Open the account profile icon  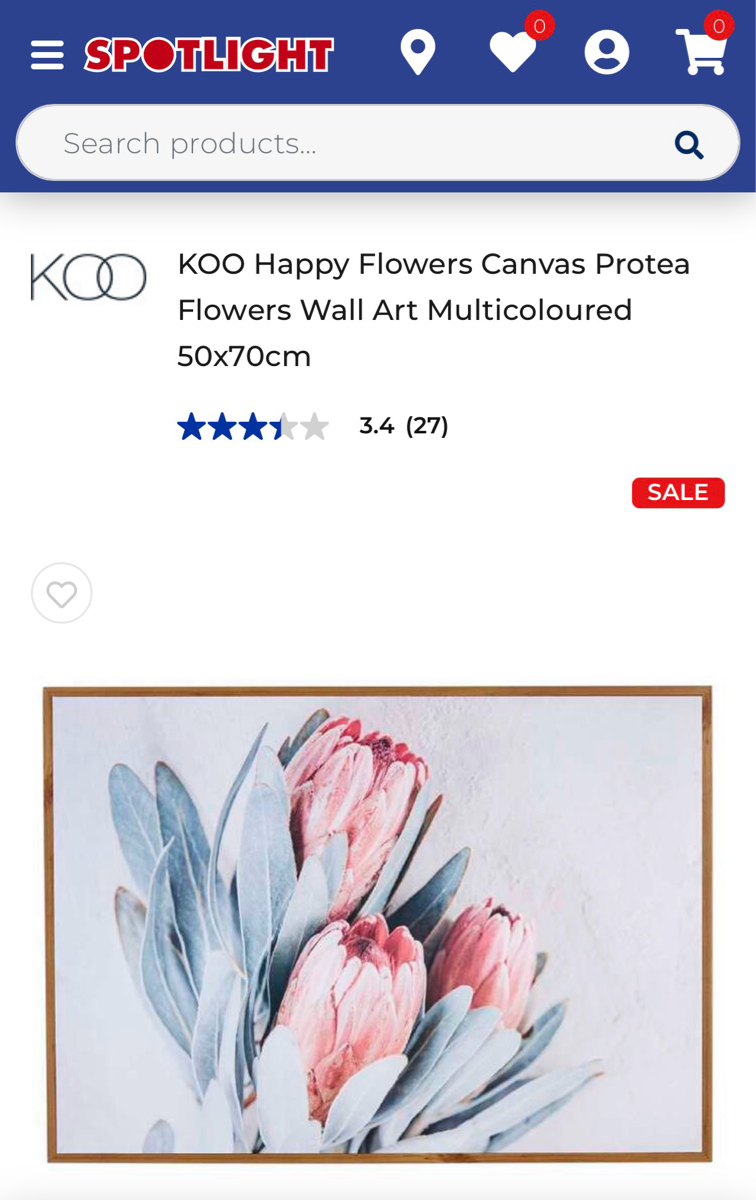pos(606,53)
